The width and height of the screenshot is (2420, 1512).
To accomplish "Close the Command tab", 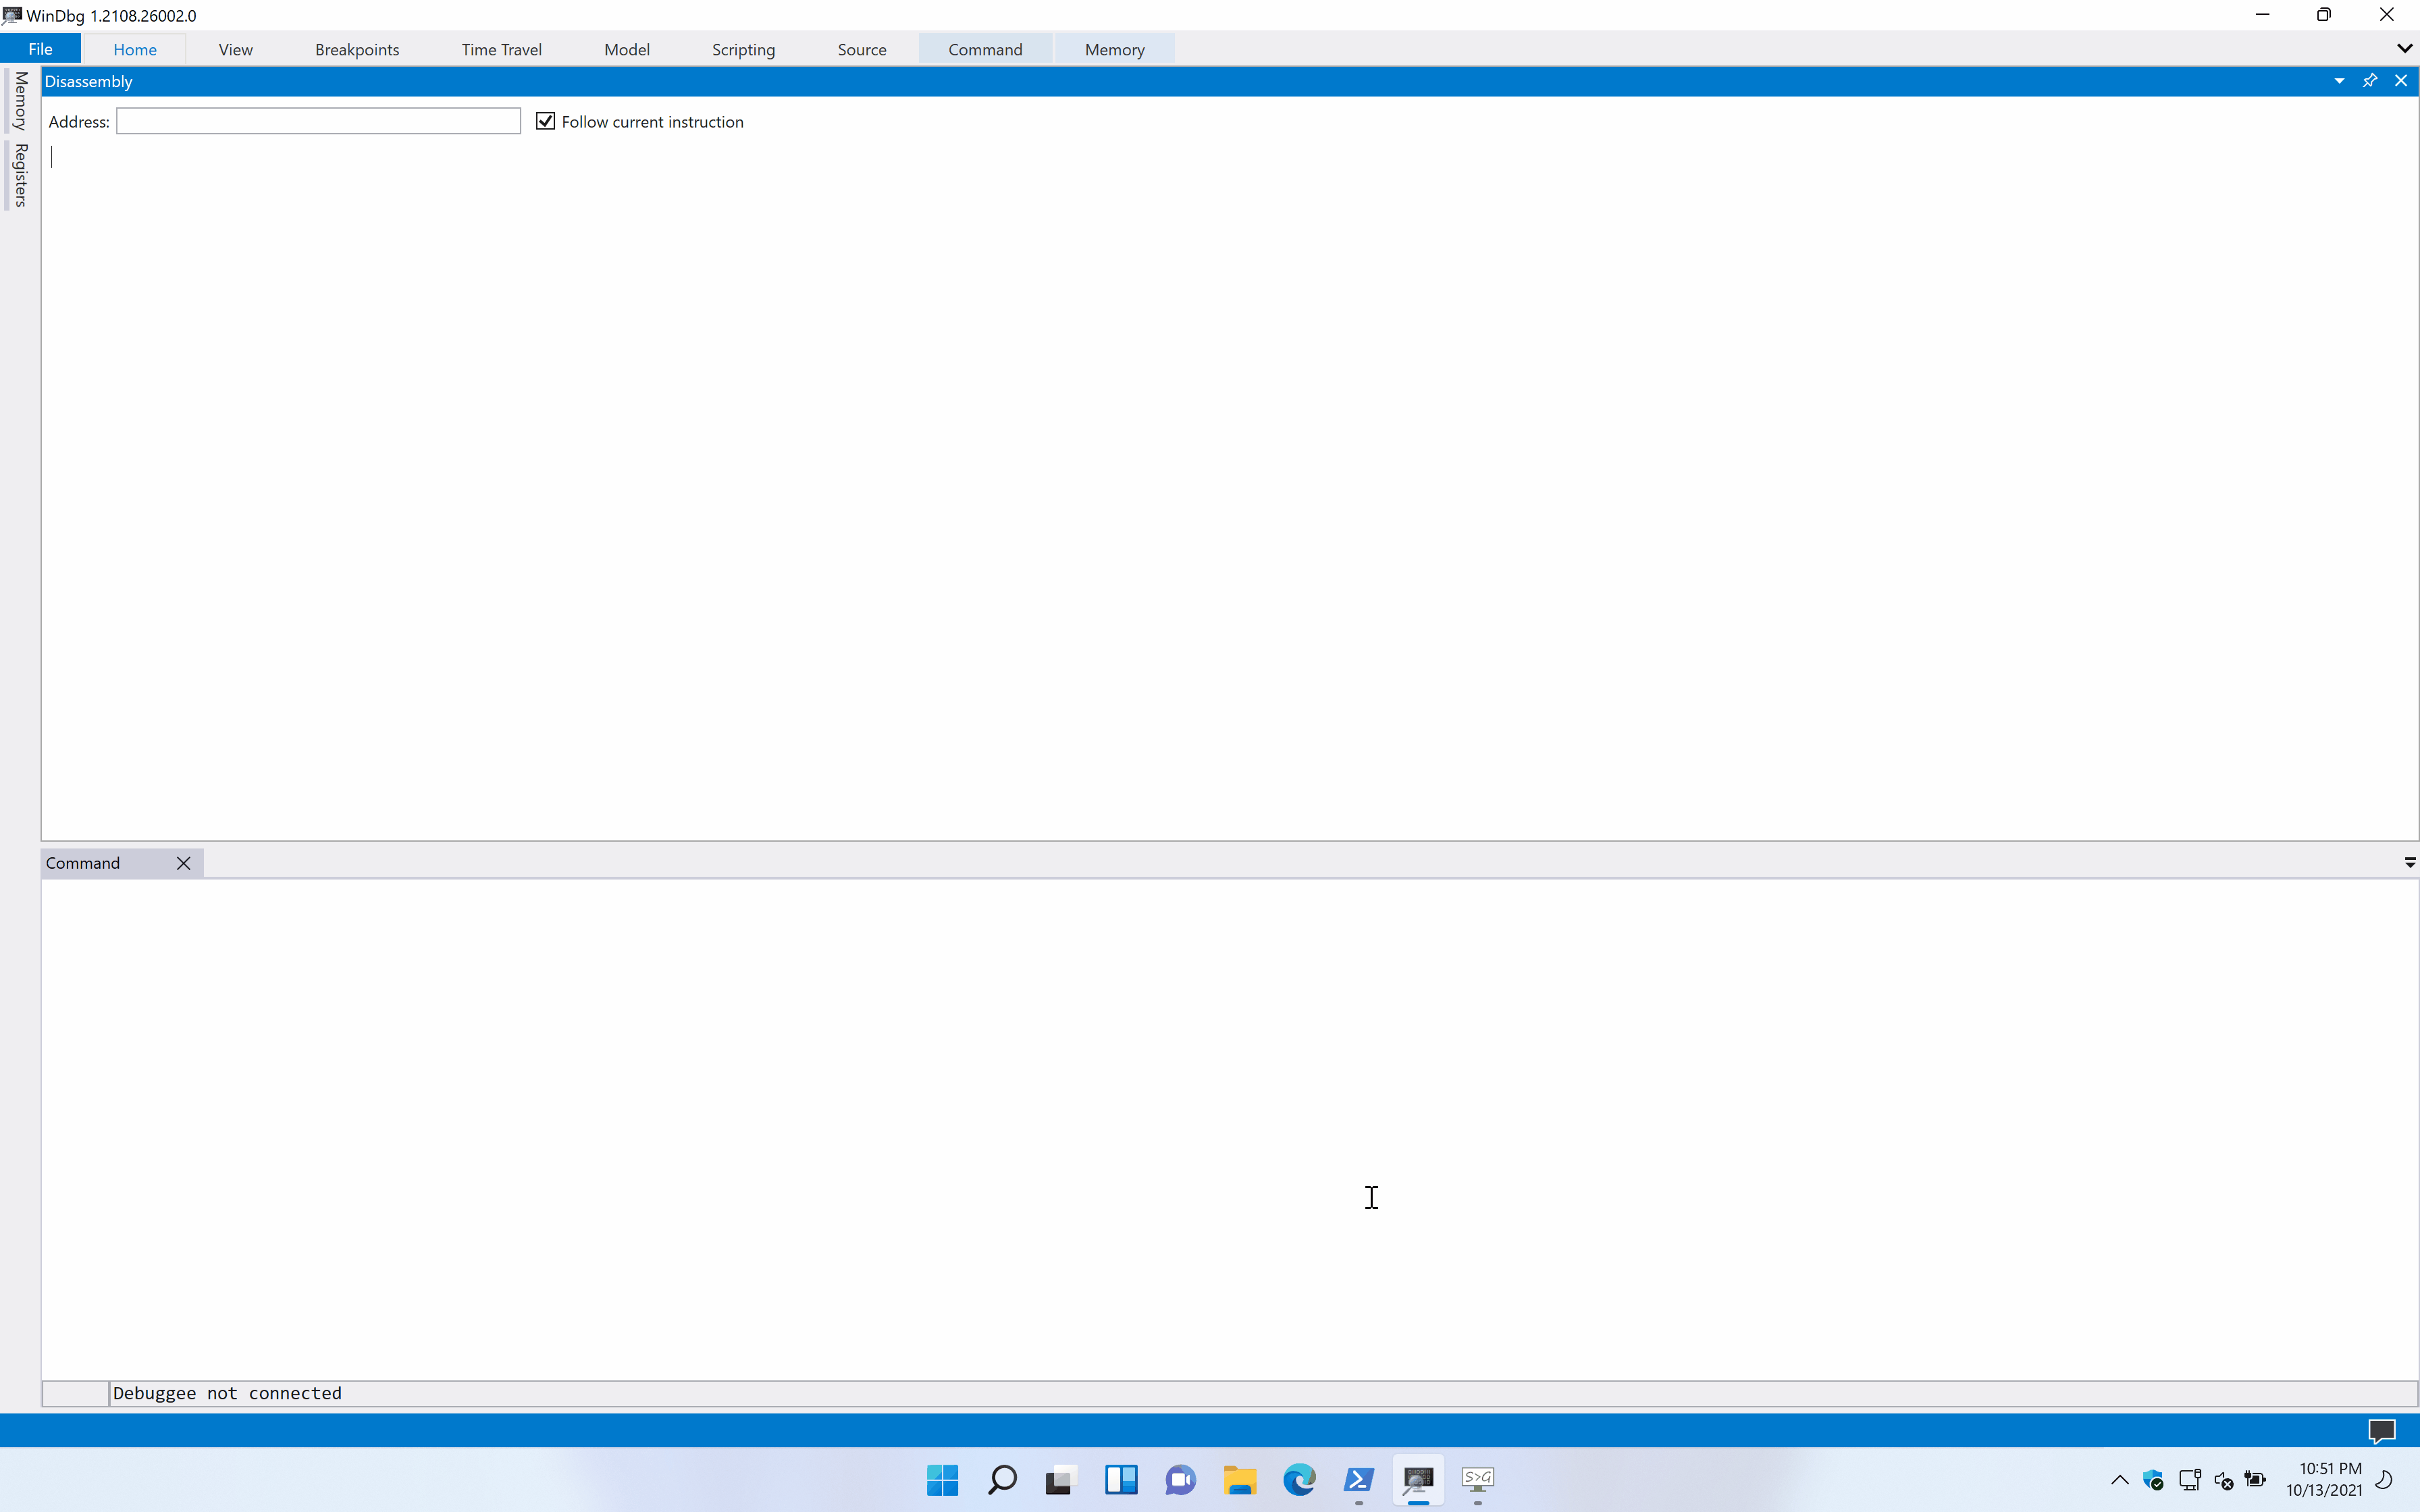I will coord(183,863).
